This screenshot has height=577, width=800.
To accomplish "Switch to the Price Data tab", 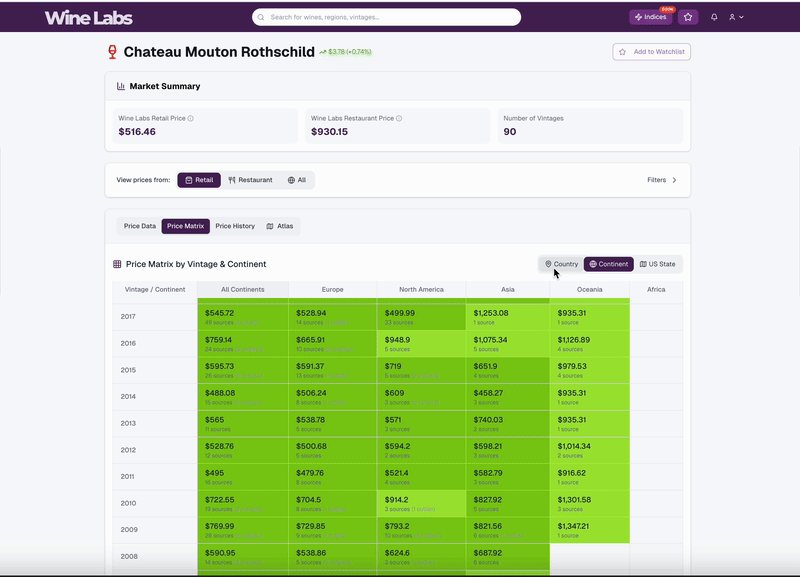I will 139,226.
